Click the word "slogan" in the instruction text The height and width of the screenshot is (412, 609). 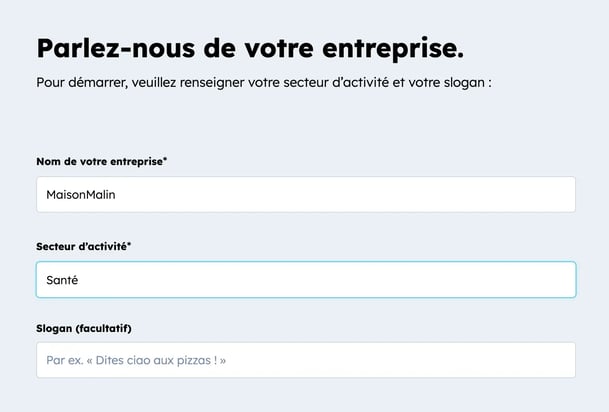point(463,82)
